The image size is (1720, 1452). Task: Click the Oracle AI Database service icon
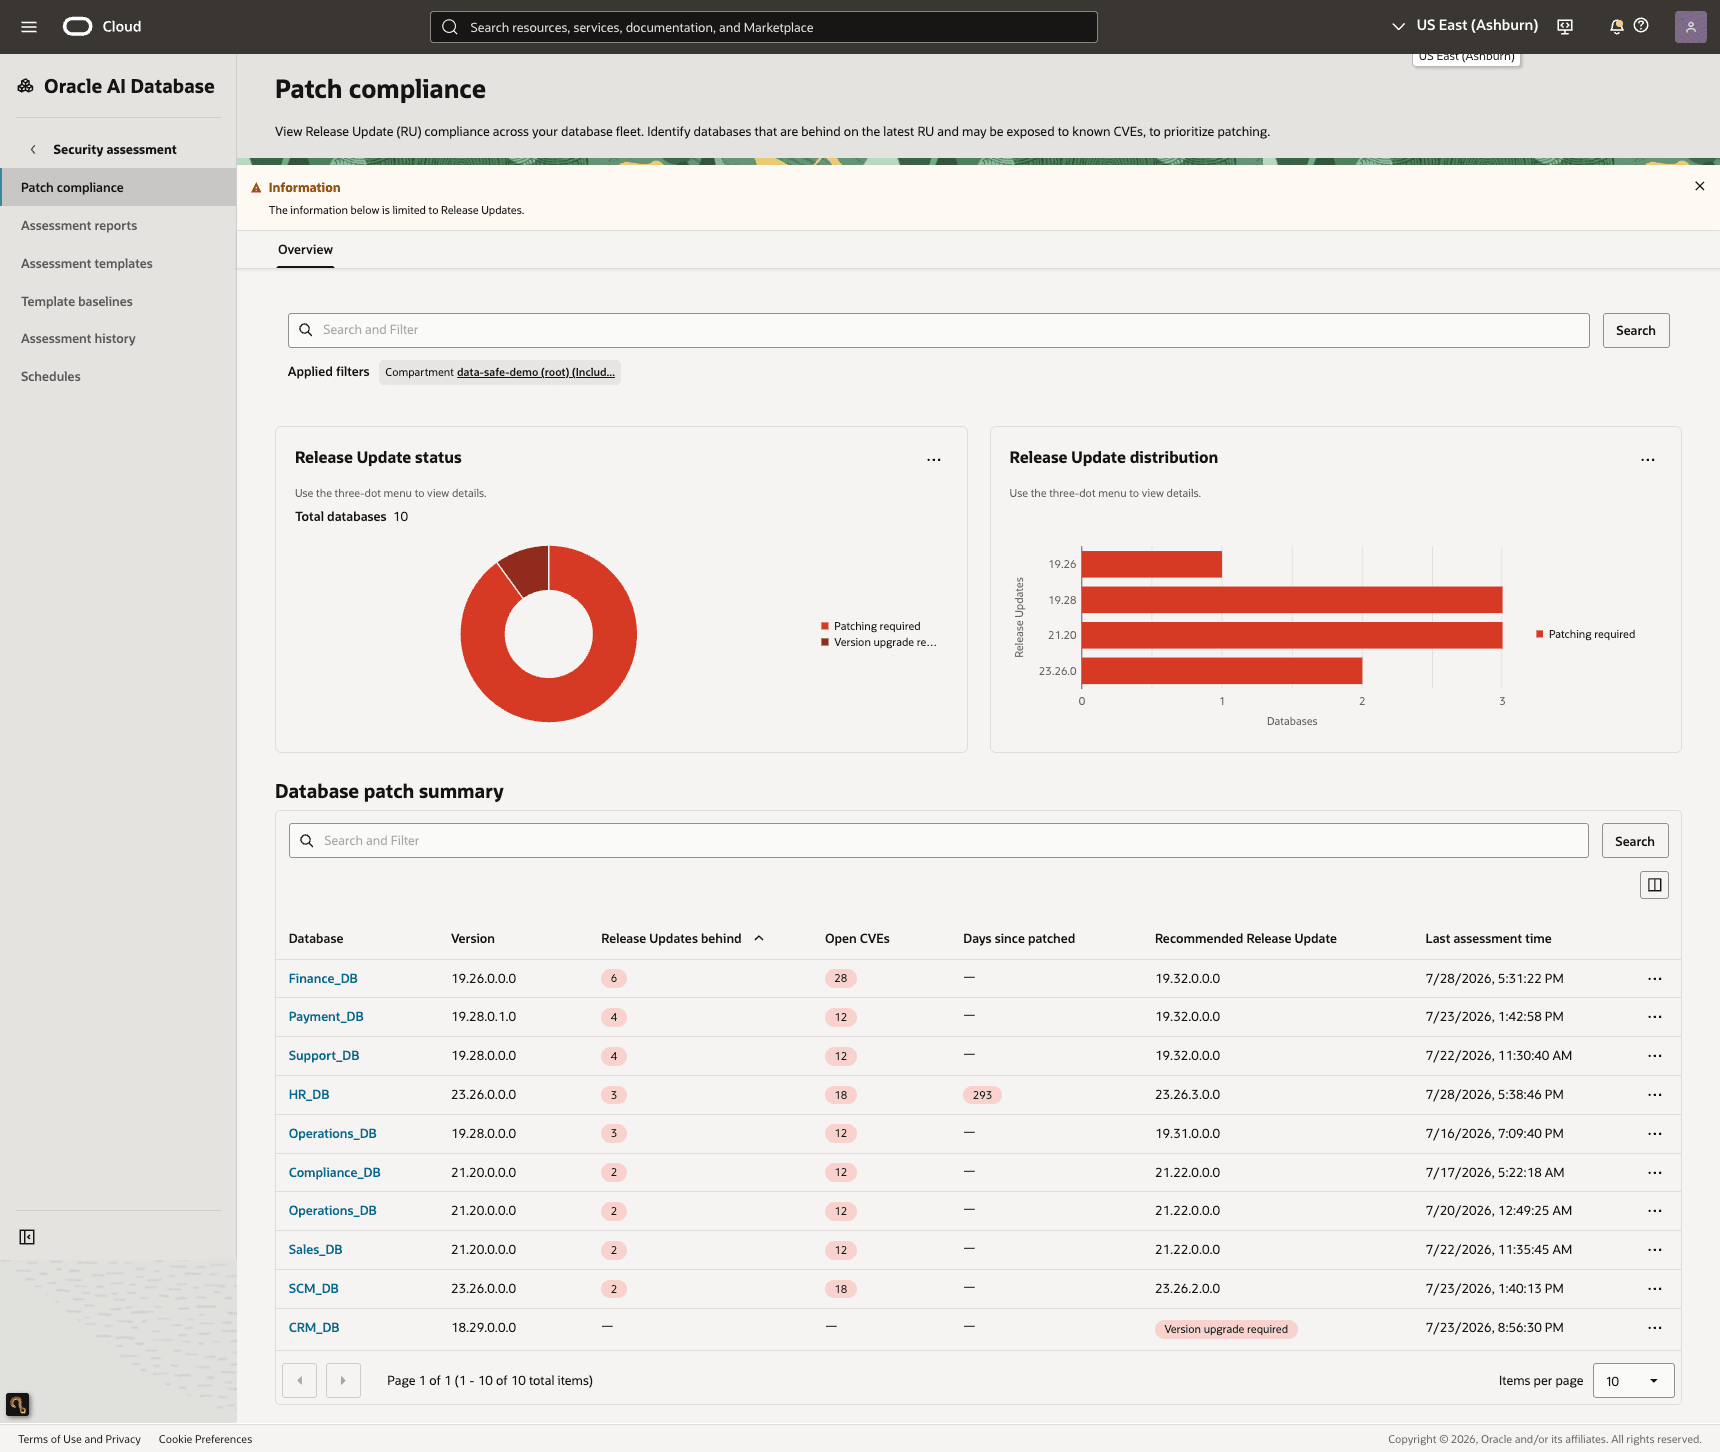click(x=26, y=86)
